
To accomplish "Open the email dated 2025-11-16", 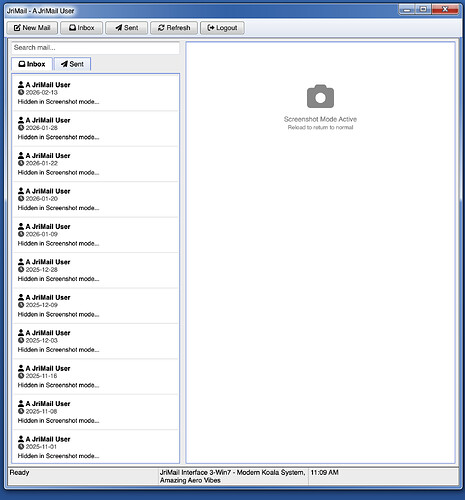I will click(95, 377).
